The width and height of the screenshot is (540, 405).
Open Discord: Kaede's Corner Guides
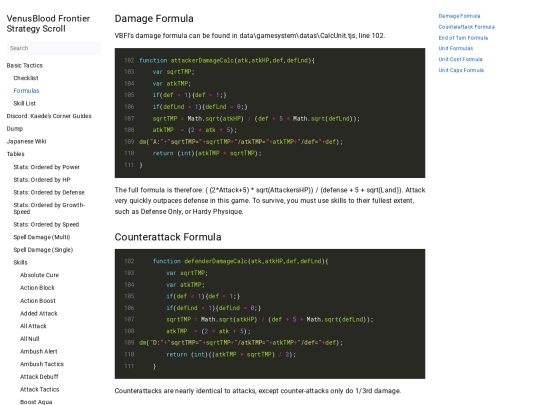(x=49, y=116)
